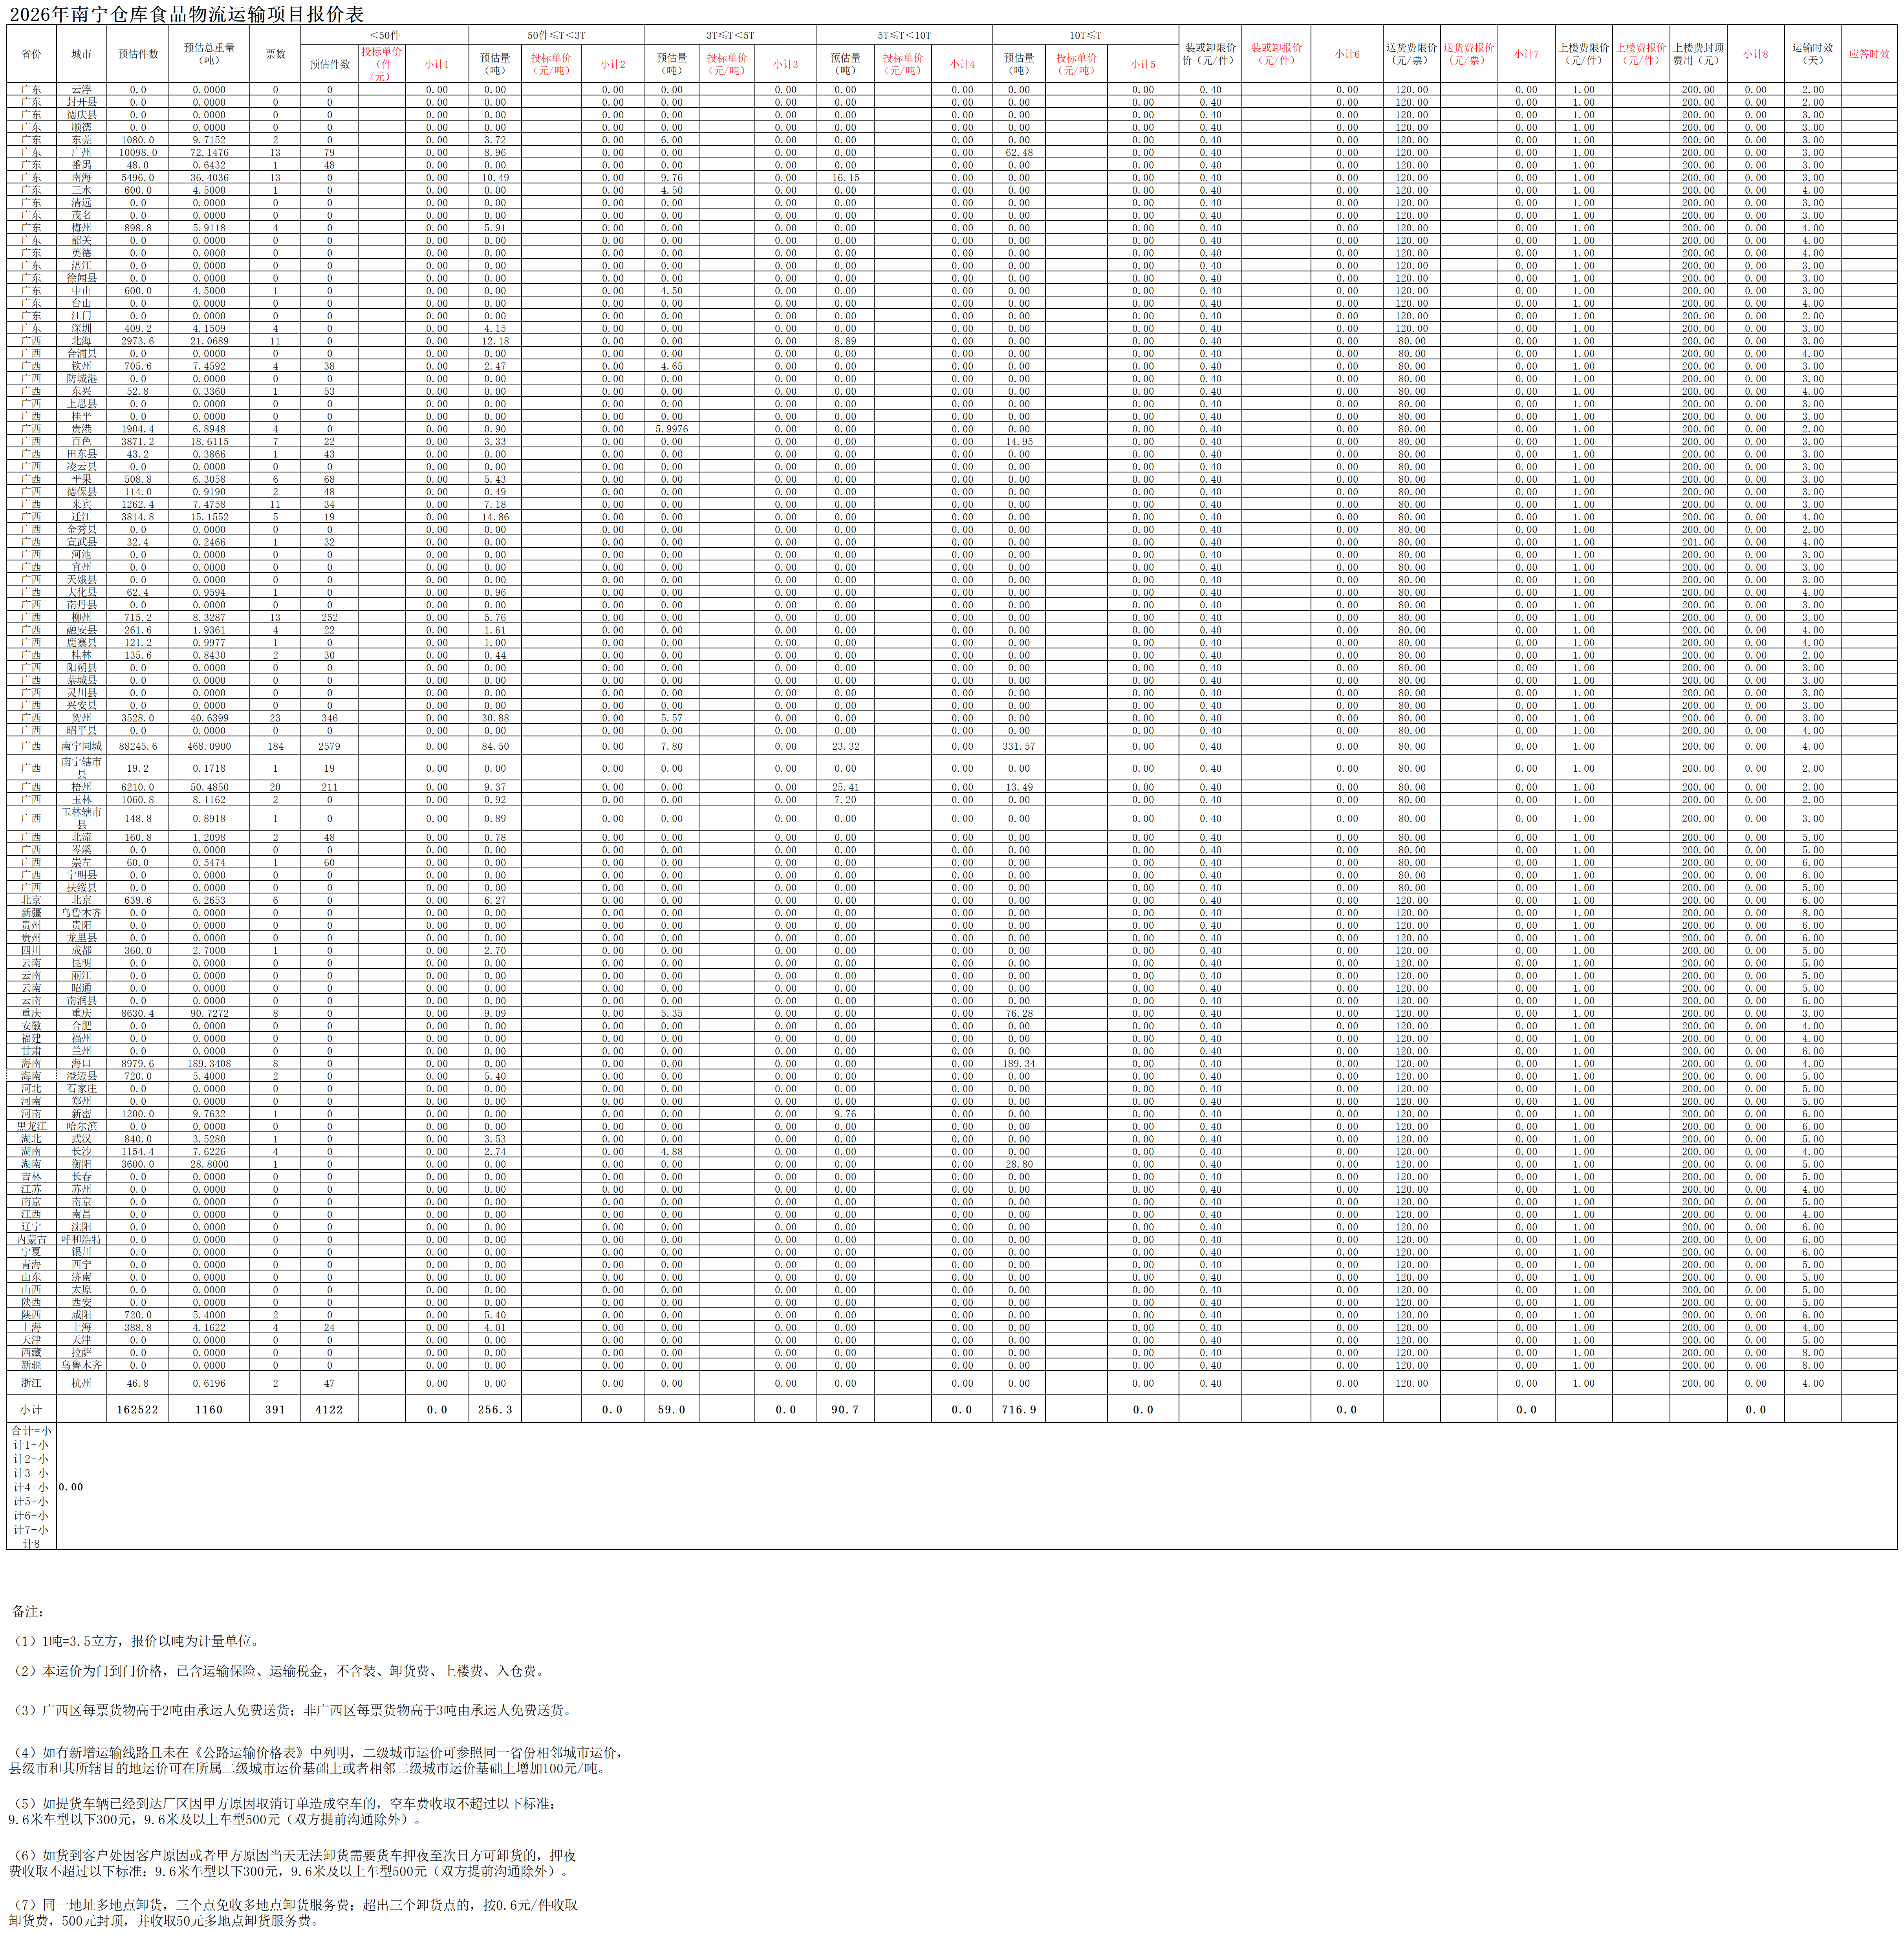The height and width of the screenshot is (1933, 1904).
Task: Click the 50件≤T<3T group header
Action: tap(556, 35)
